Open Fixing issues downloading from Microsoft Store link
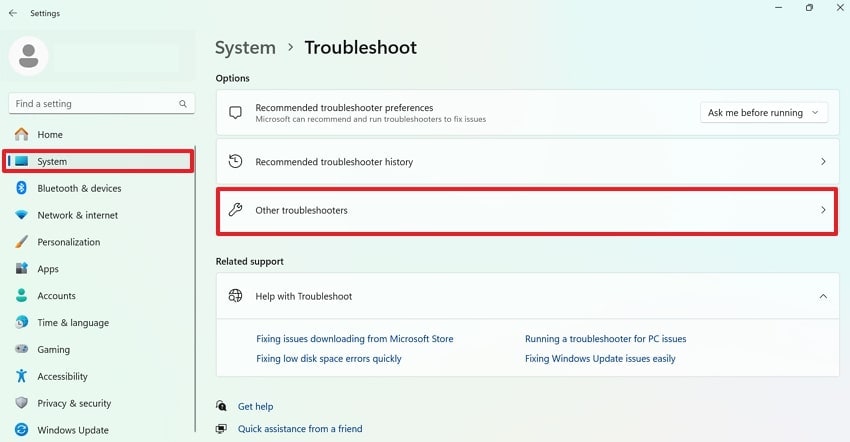The width and height of the screenshot is (850, 442). pos(355,338)
